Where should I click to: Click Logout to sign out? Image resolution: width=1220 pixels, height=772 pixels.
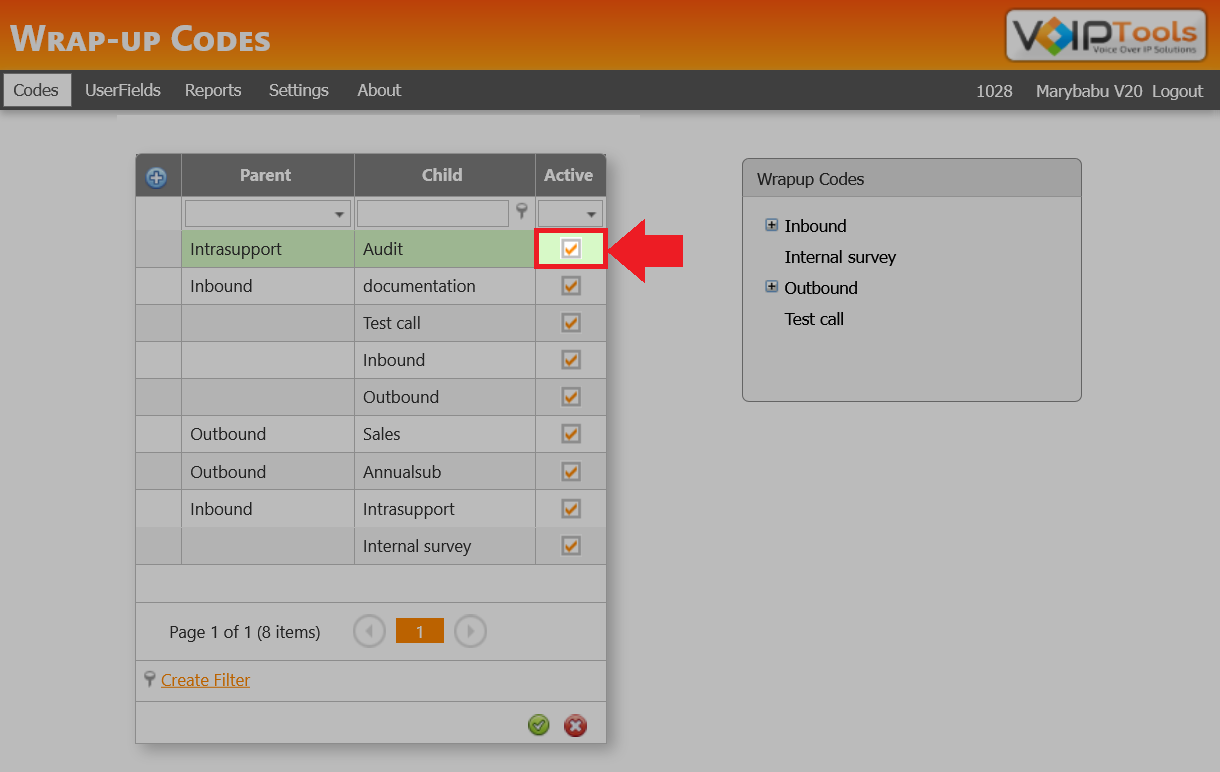point(1177,90)
